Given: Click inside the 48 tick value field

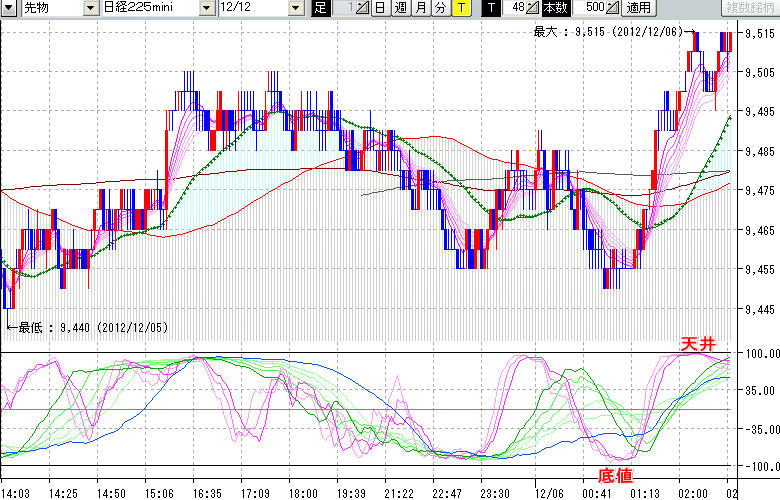Looking at the screenshot, I should (514, 8).
